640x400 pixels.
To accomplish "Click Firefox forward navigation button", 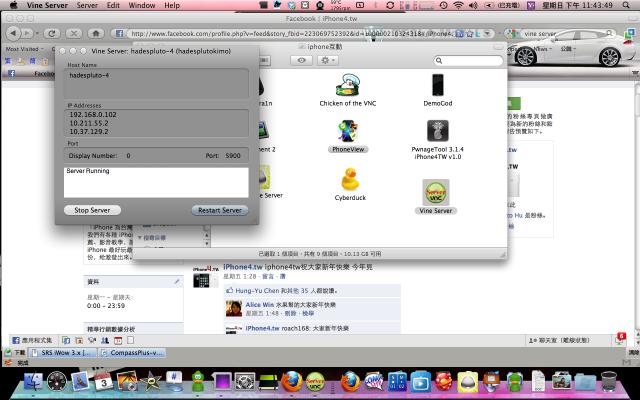I will point(27,33).
